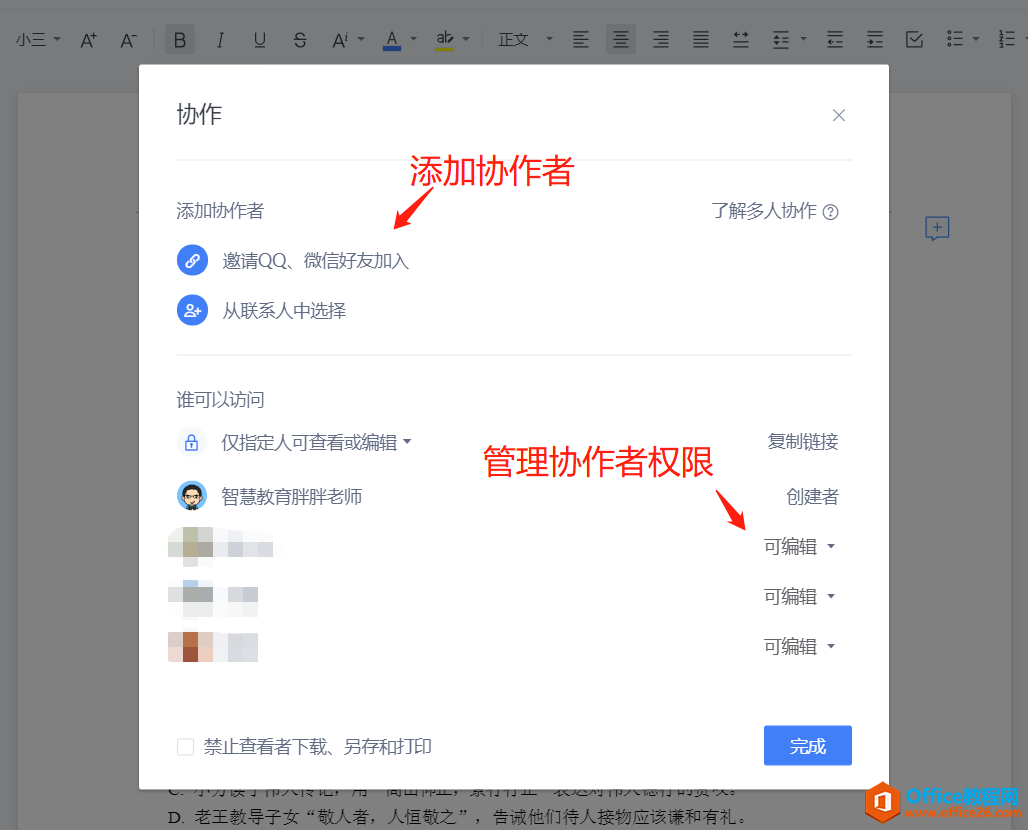The width and height of the screenshot is (1028, 830).
Task: Open first collaborator's 可编辑 permission dropdown
Action: [x=800, y=547]
